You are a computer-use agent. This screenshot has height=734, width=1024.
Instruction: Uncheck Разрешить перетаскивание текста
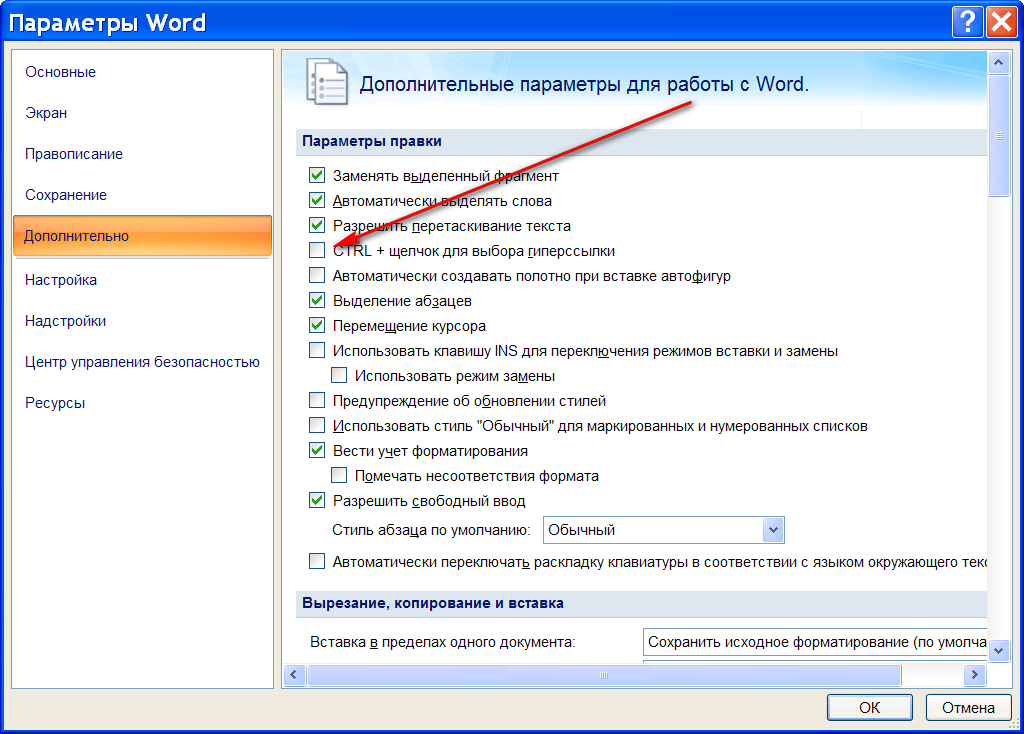[x=315, y=225]
